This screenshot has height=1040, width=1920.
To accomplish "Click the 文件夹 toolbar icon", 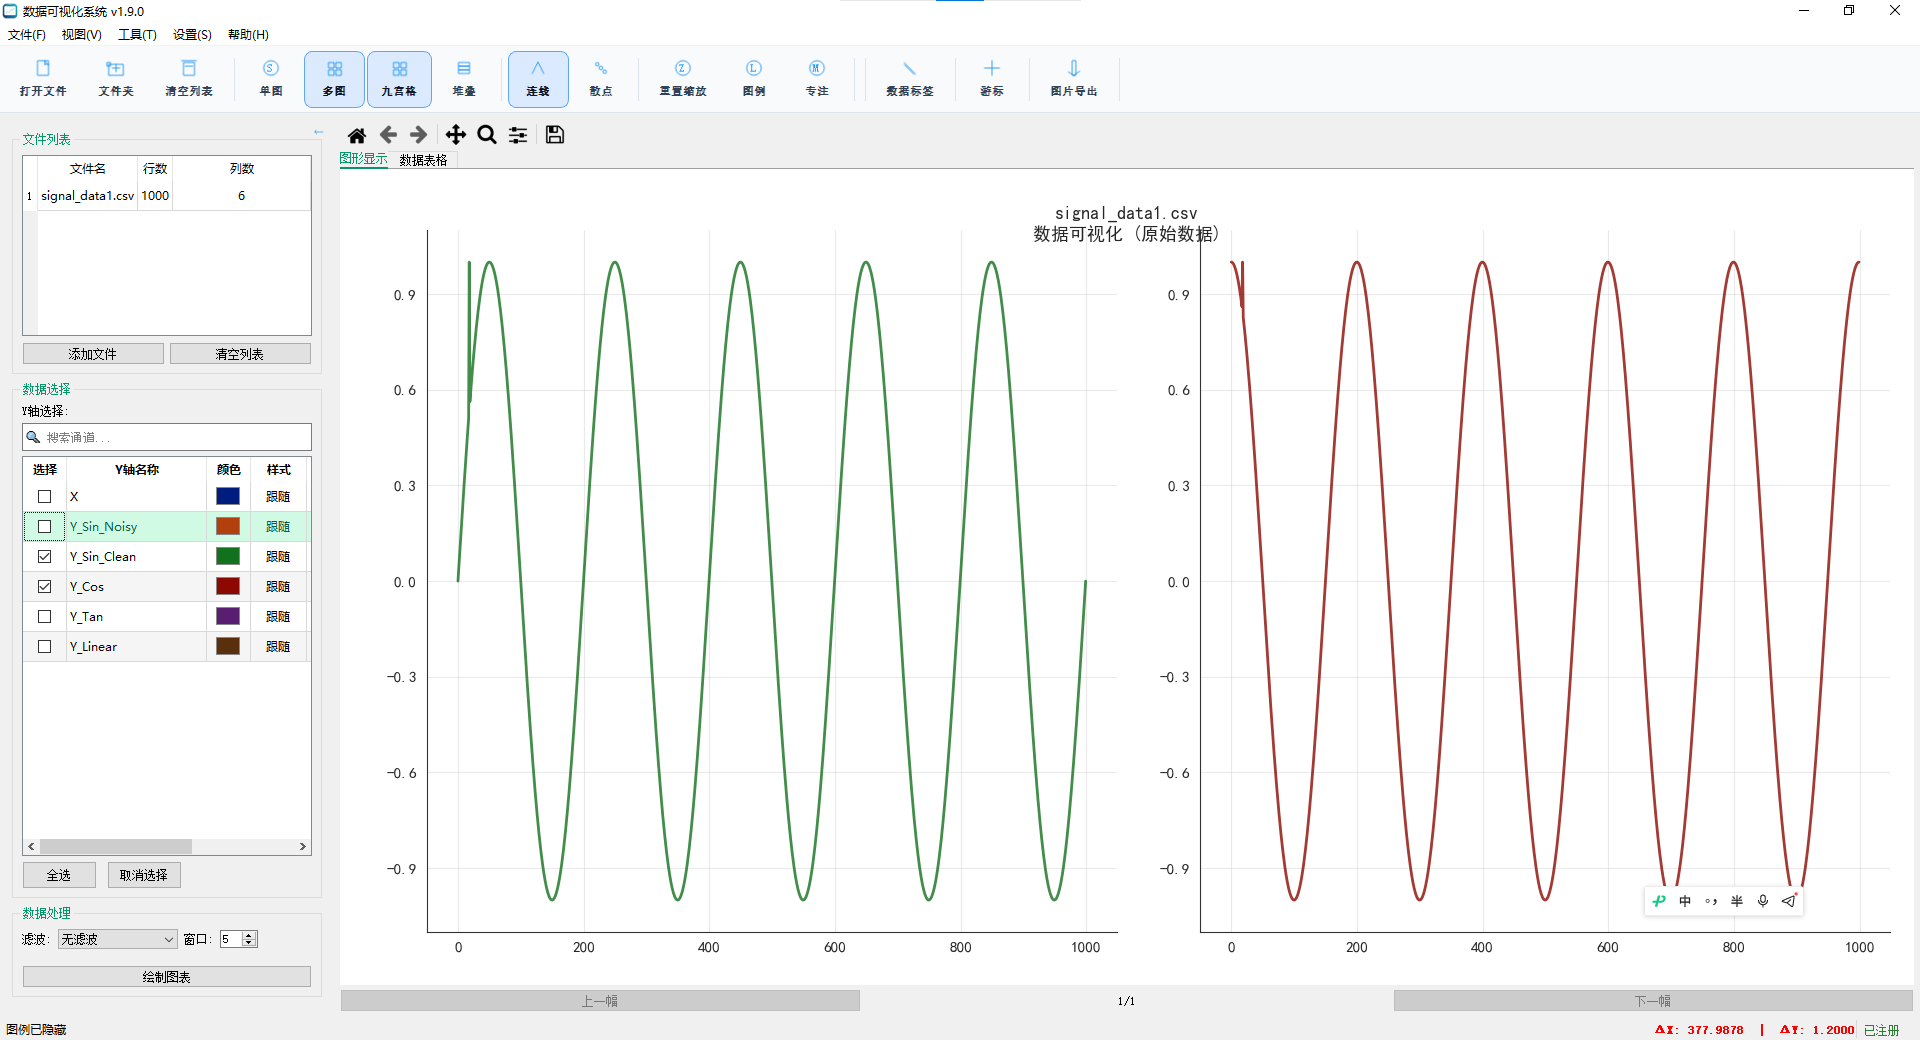I will tap(116, 78).
